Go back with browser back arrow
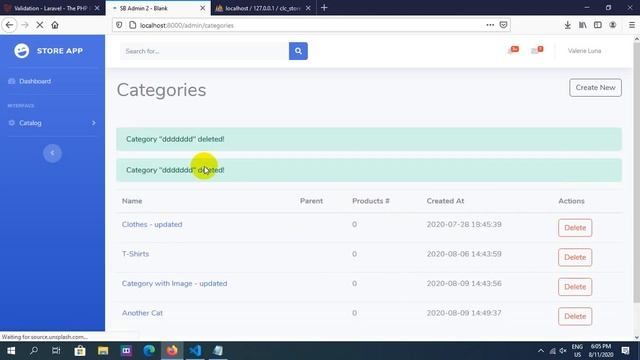The width and height of the screenshot is (640, 360). pos(9,25)
